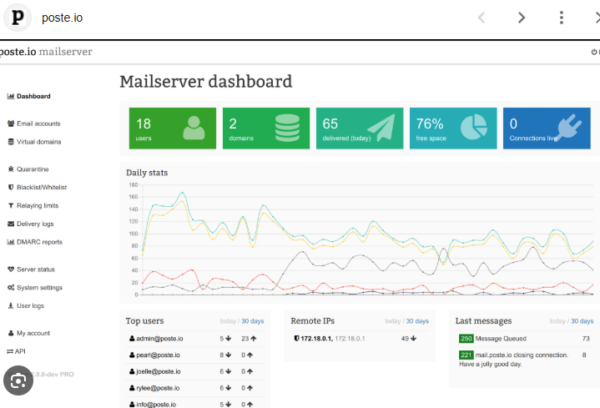Open My account link
The image size is (600, 408).
33,333
